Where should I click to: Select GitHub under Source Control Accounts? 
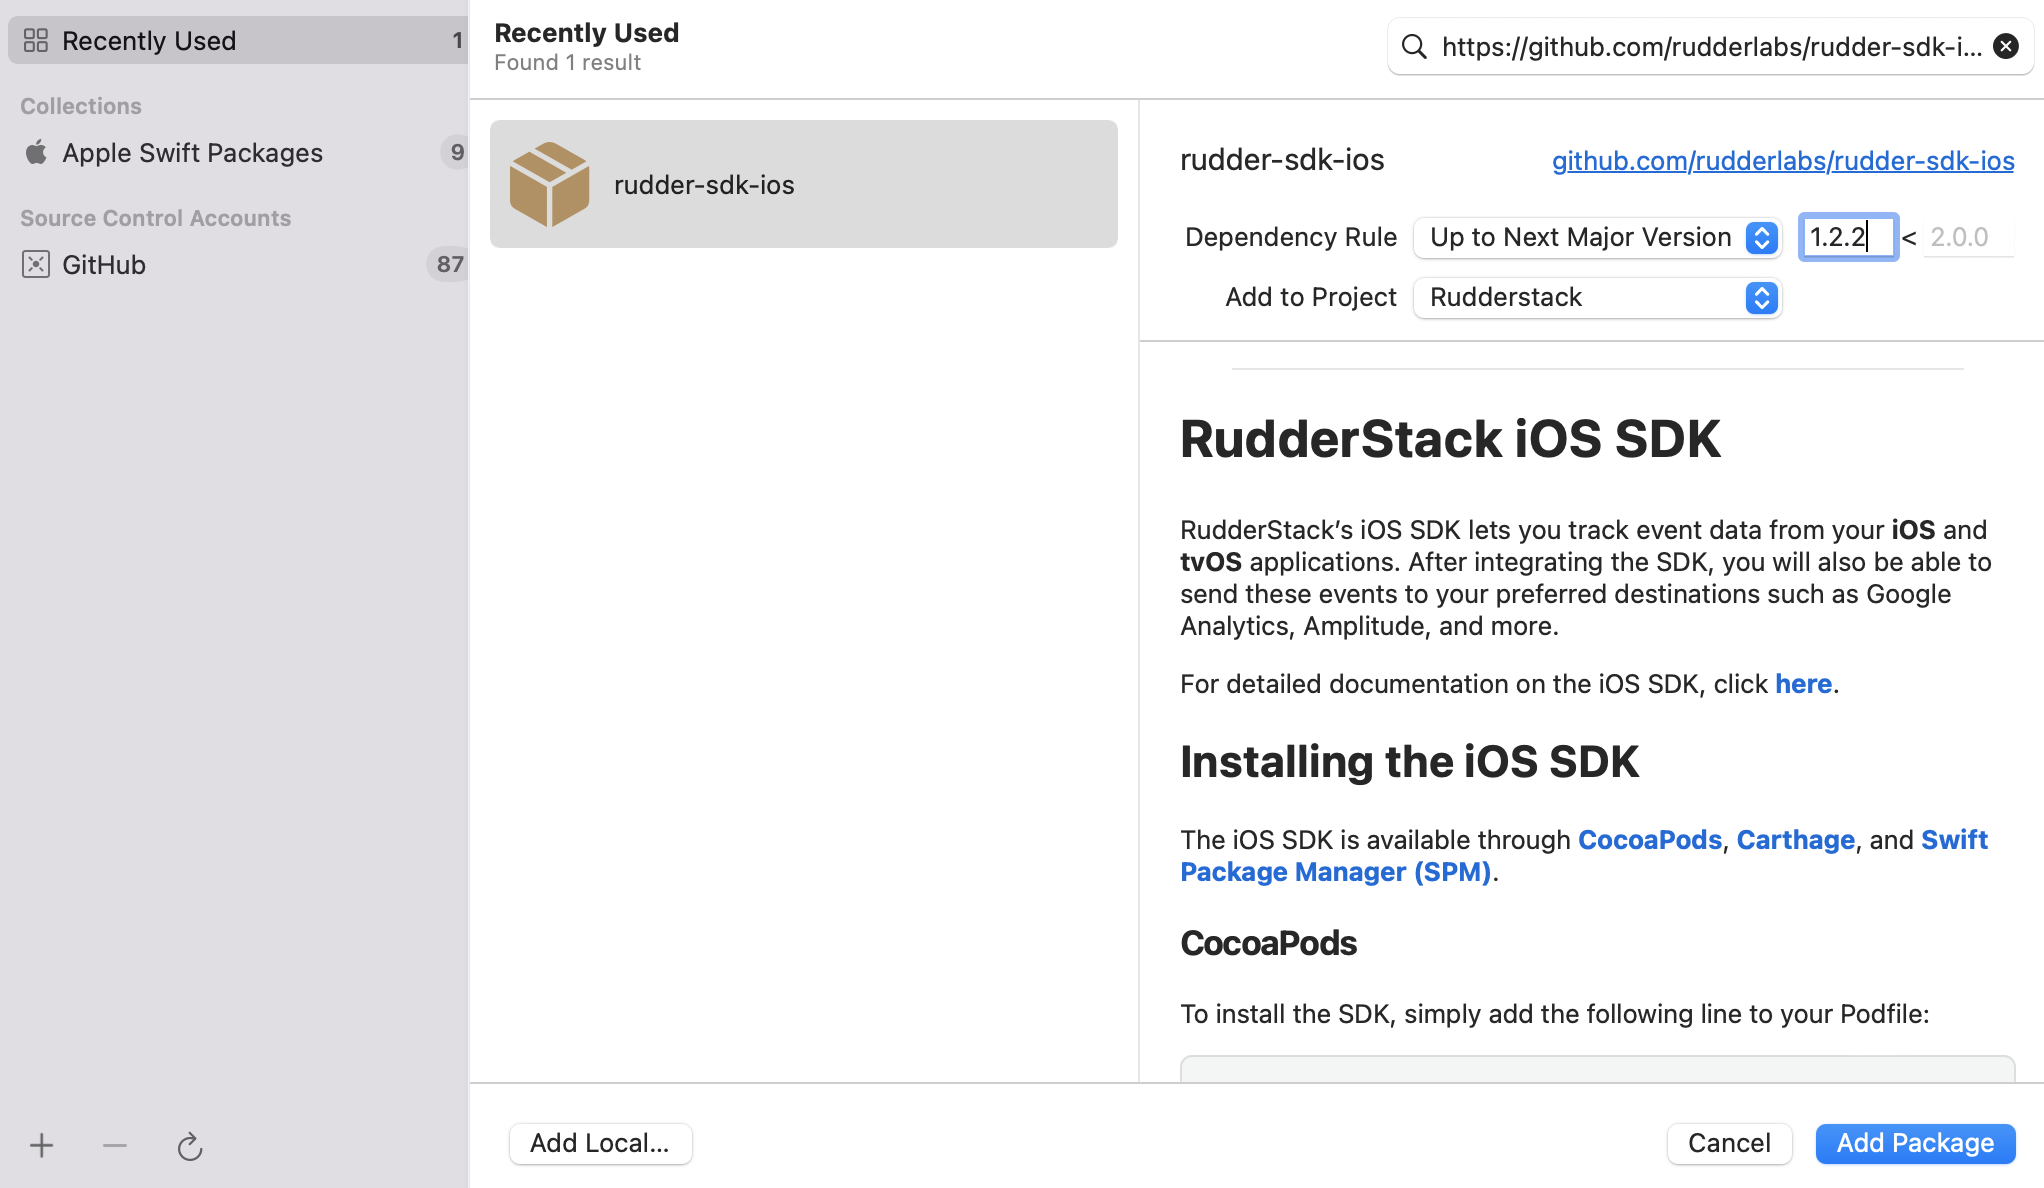coord(104,264)
